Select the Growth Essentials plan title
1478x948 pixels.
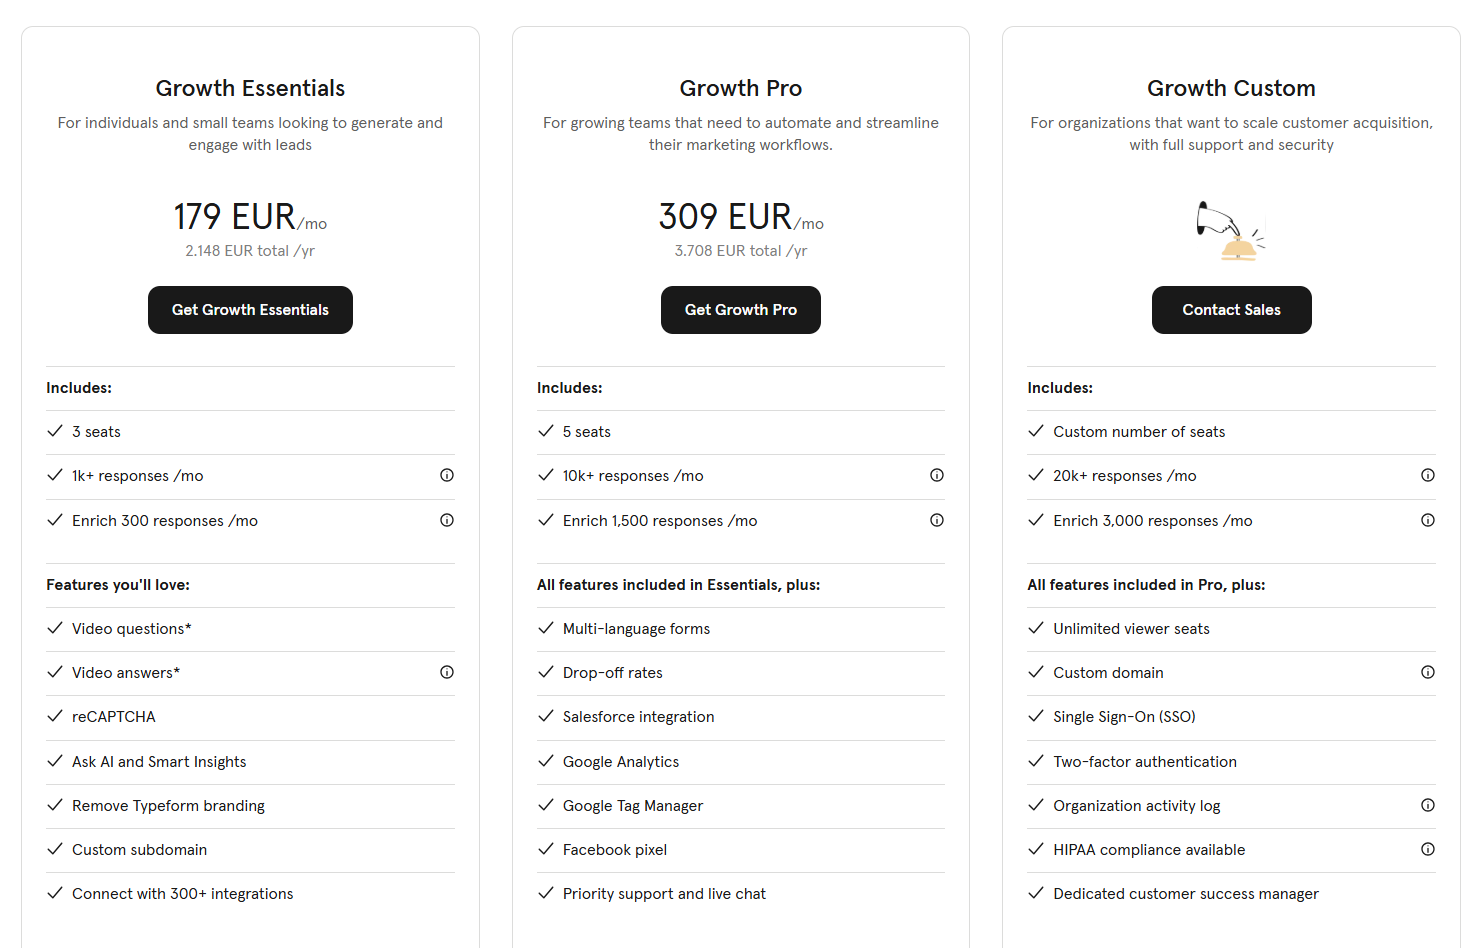pos(250,88)
